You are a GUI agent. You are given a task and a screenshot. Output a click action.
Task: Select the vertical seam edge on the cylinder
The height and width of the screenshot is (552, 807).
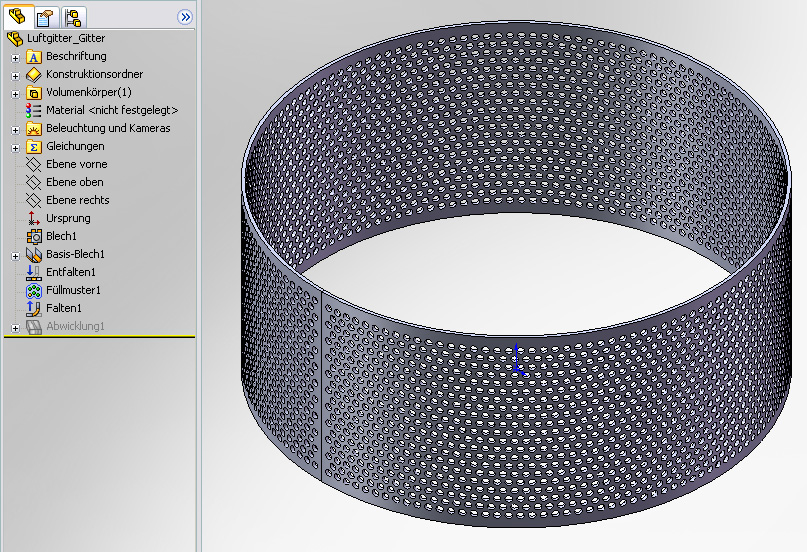point(322,386)
